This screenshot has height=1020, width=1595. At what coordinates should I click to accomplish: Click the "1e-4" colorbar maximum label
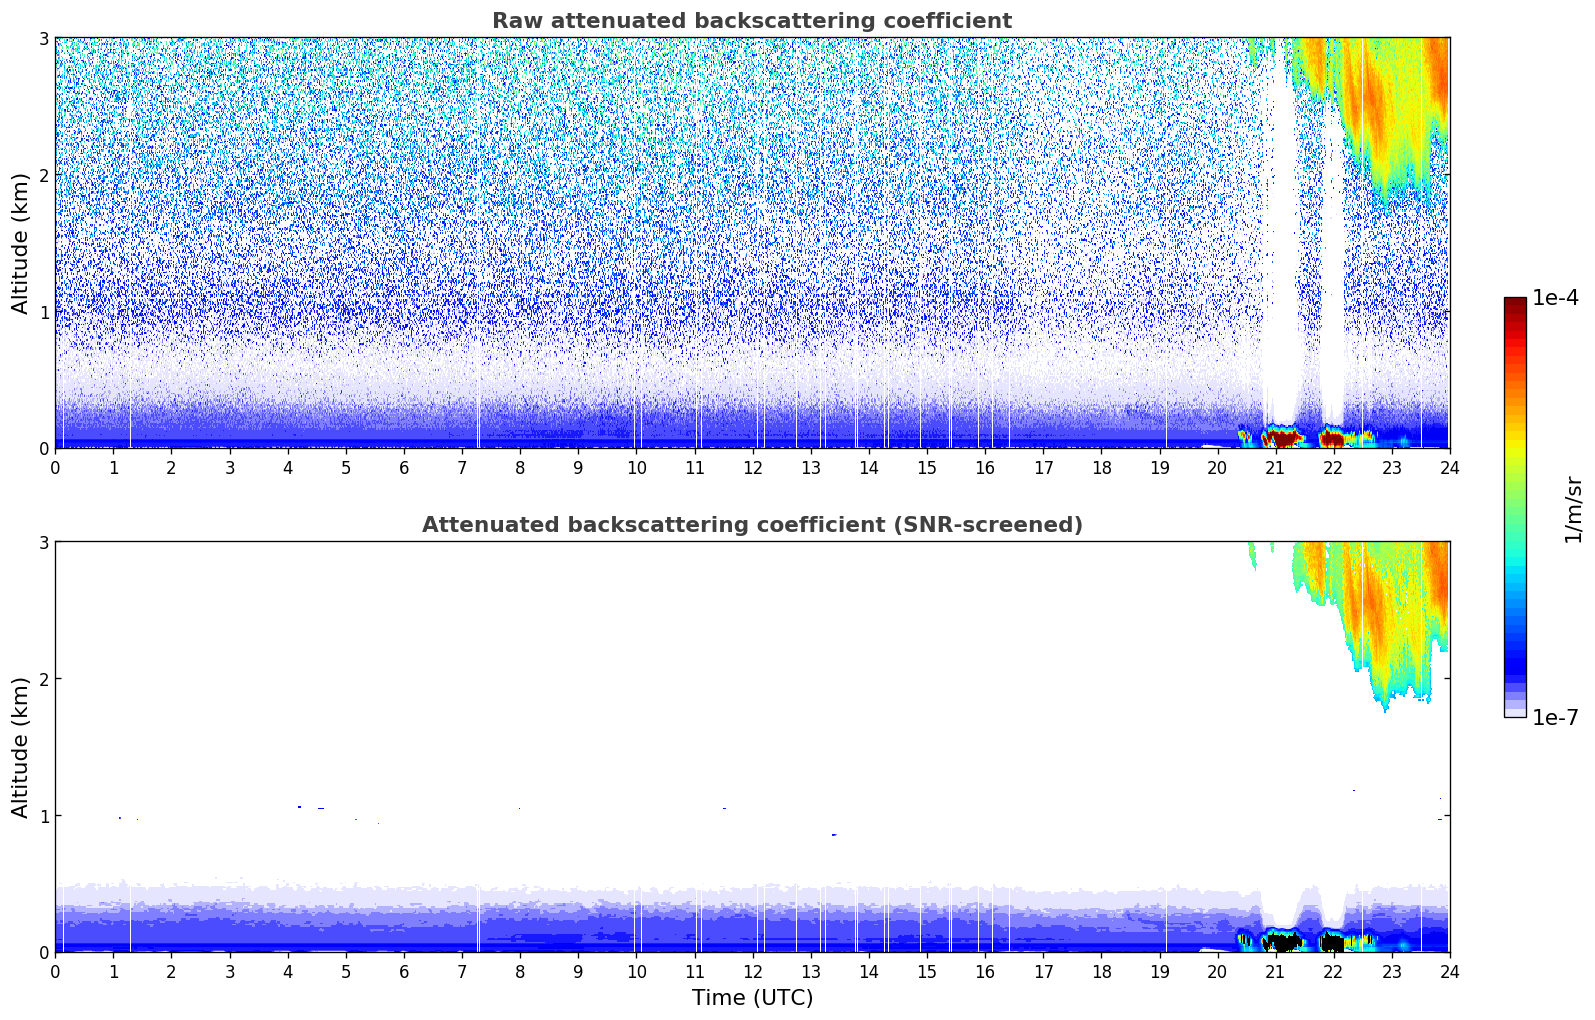[x=1555, y=298]
